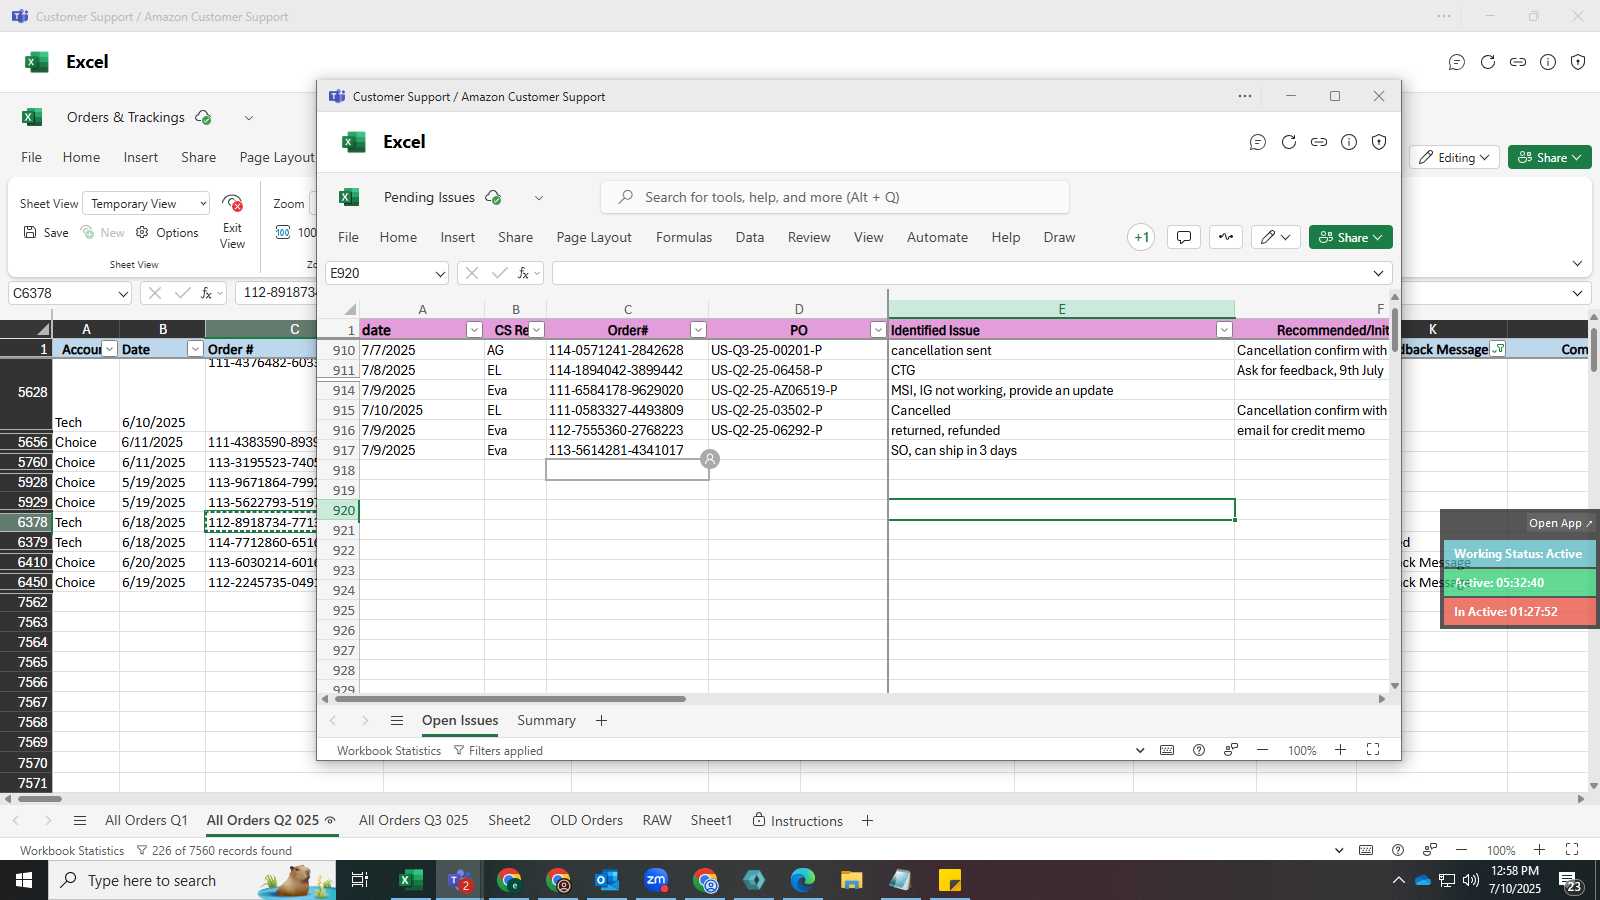Open sheet view Options in background Excel
The width and height of the screenshot is (1600, 900).
coord(167,233)
